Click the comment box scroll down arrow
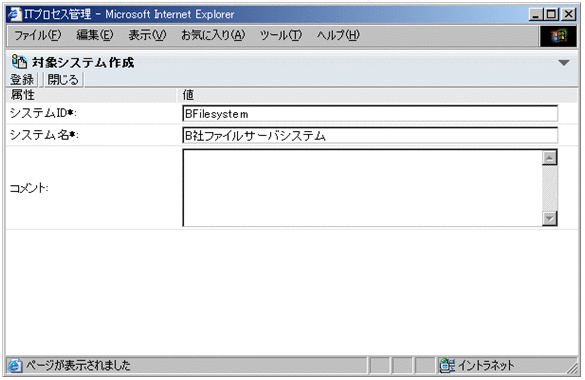 (x=550, y=218)
